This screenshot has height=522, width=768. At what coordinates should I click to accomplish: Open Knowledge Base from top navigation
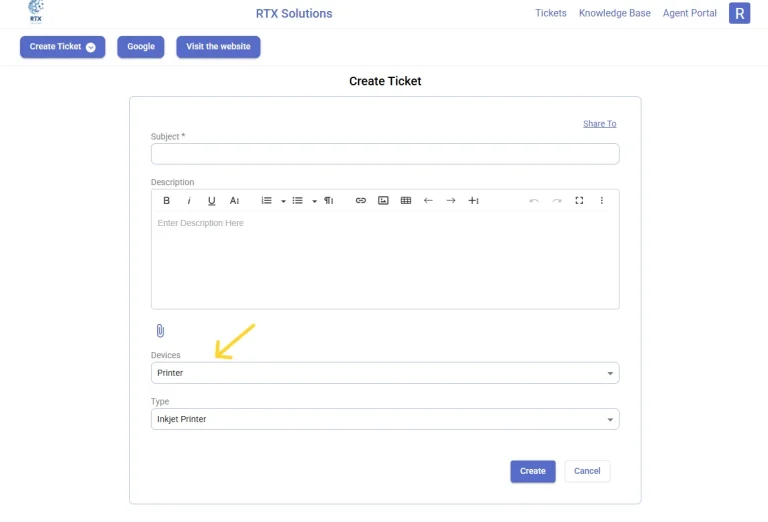pyautogui.click(x=615, y=13)
